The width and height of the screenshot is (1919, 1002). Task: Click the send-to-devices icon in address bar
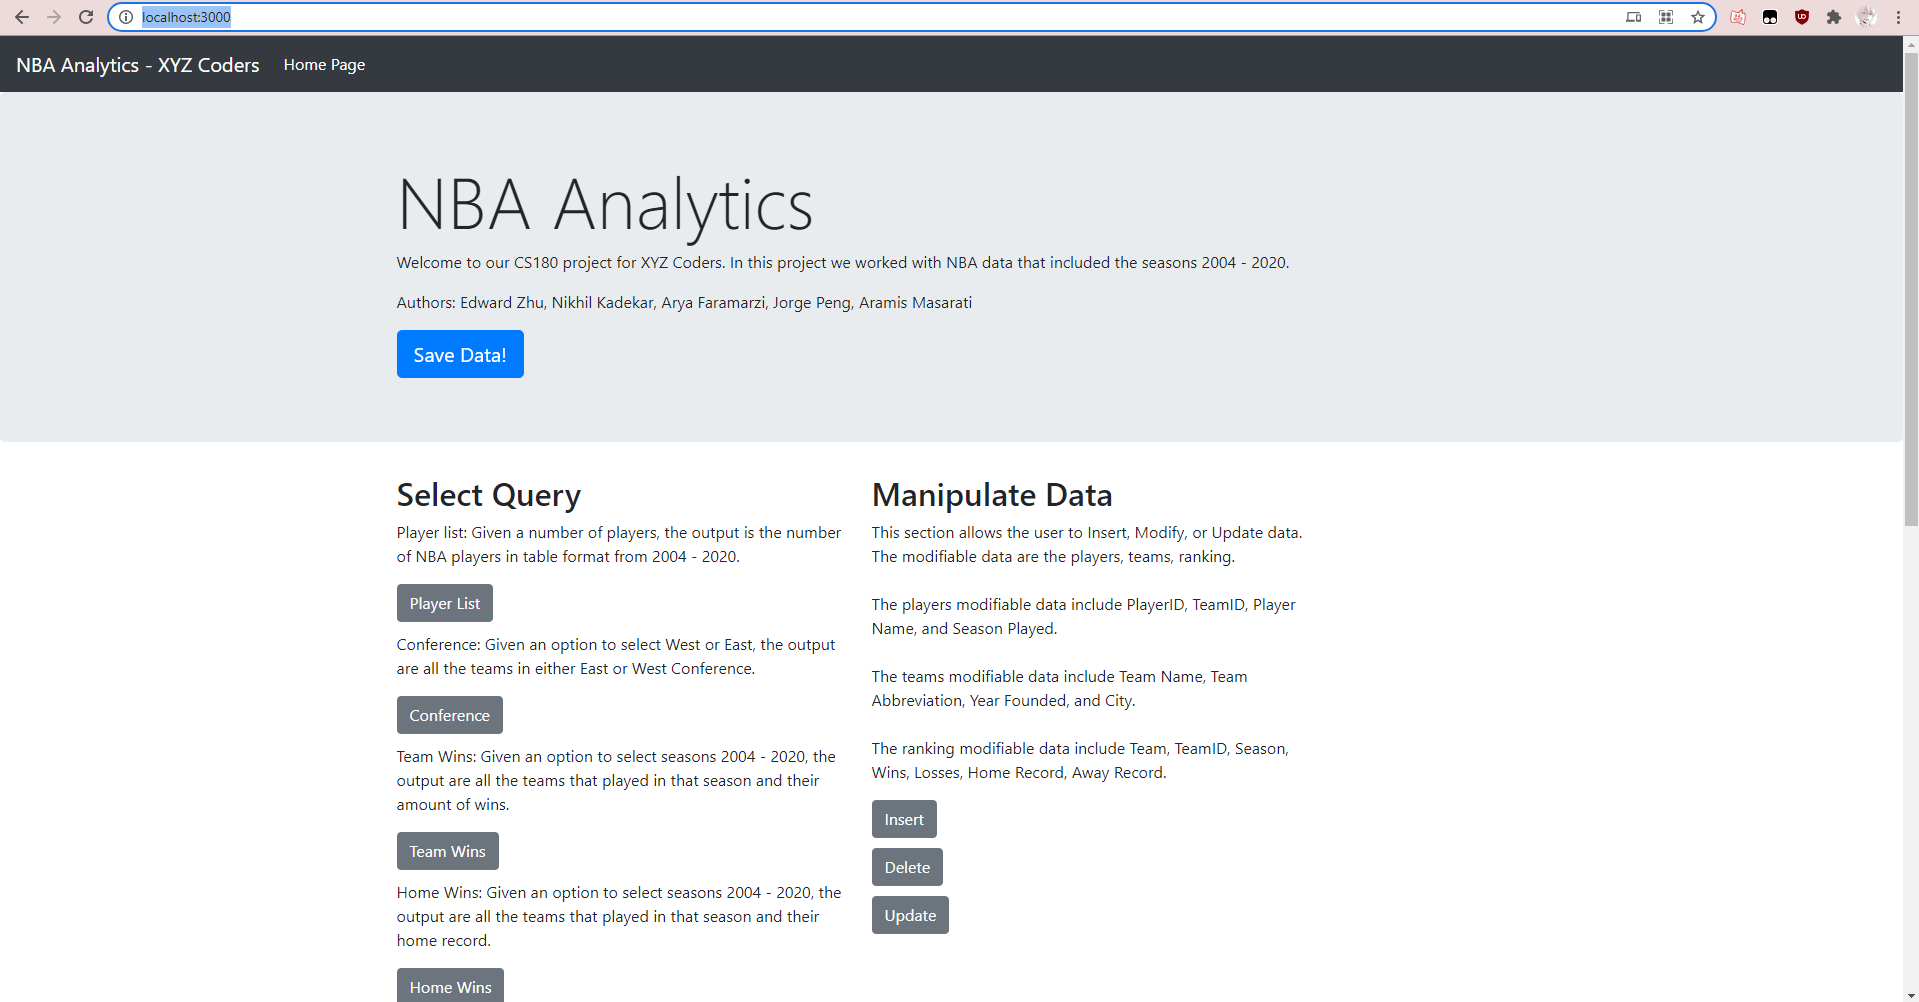[1633, 17]
